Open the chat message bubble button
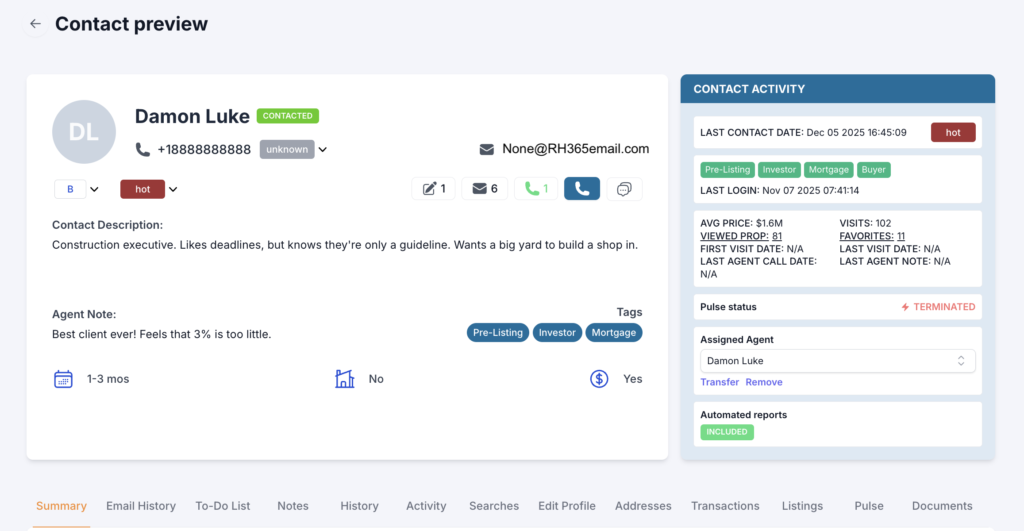This screenshot has width=1024, height=531. (624, 189)
